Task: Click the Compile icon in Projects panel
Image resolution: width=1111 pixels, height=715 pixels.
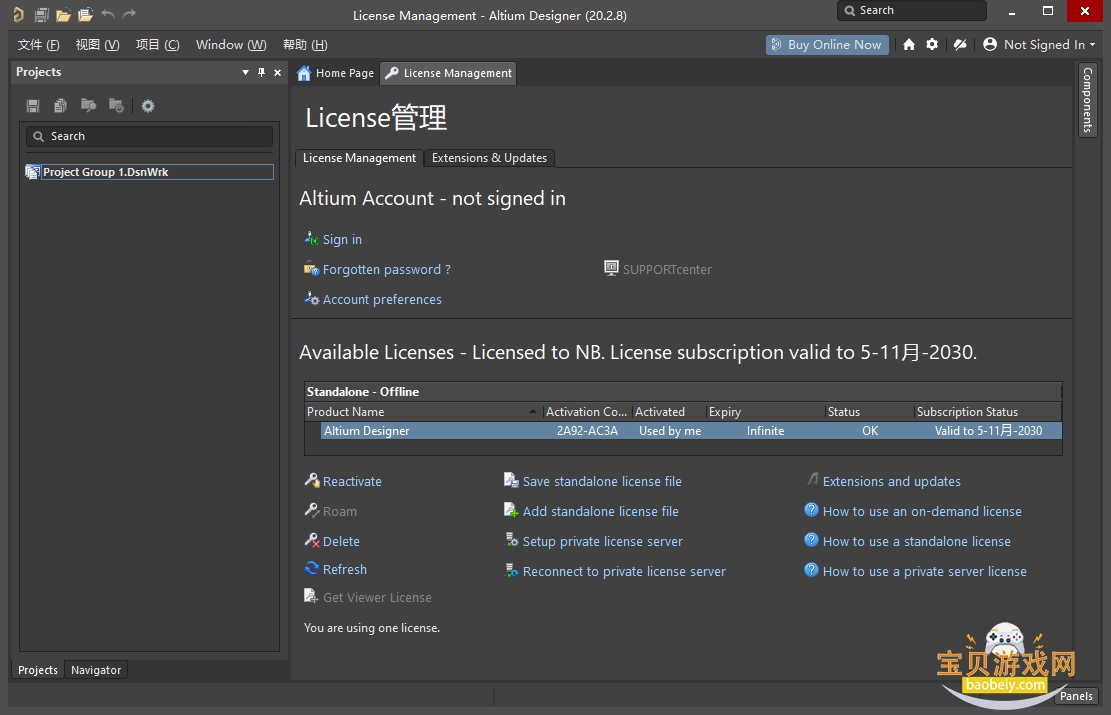Action: pos(60,106)
